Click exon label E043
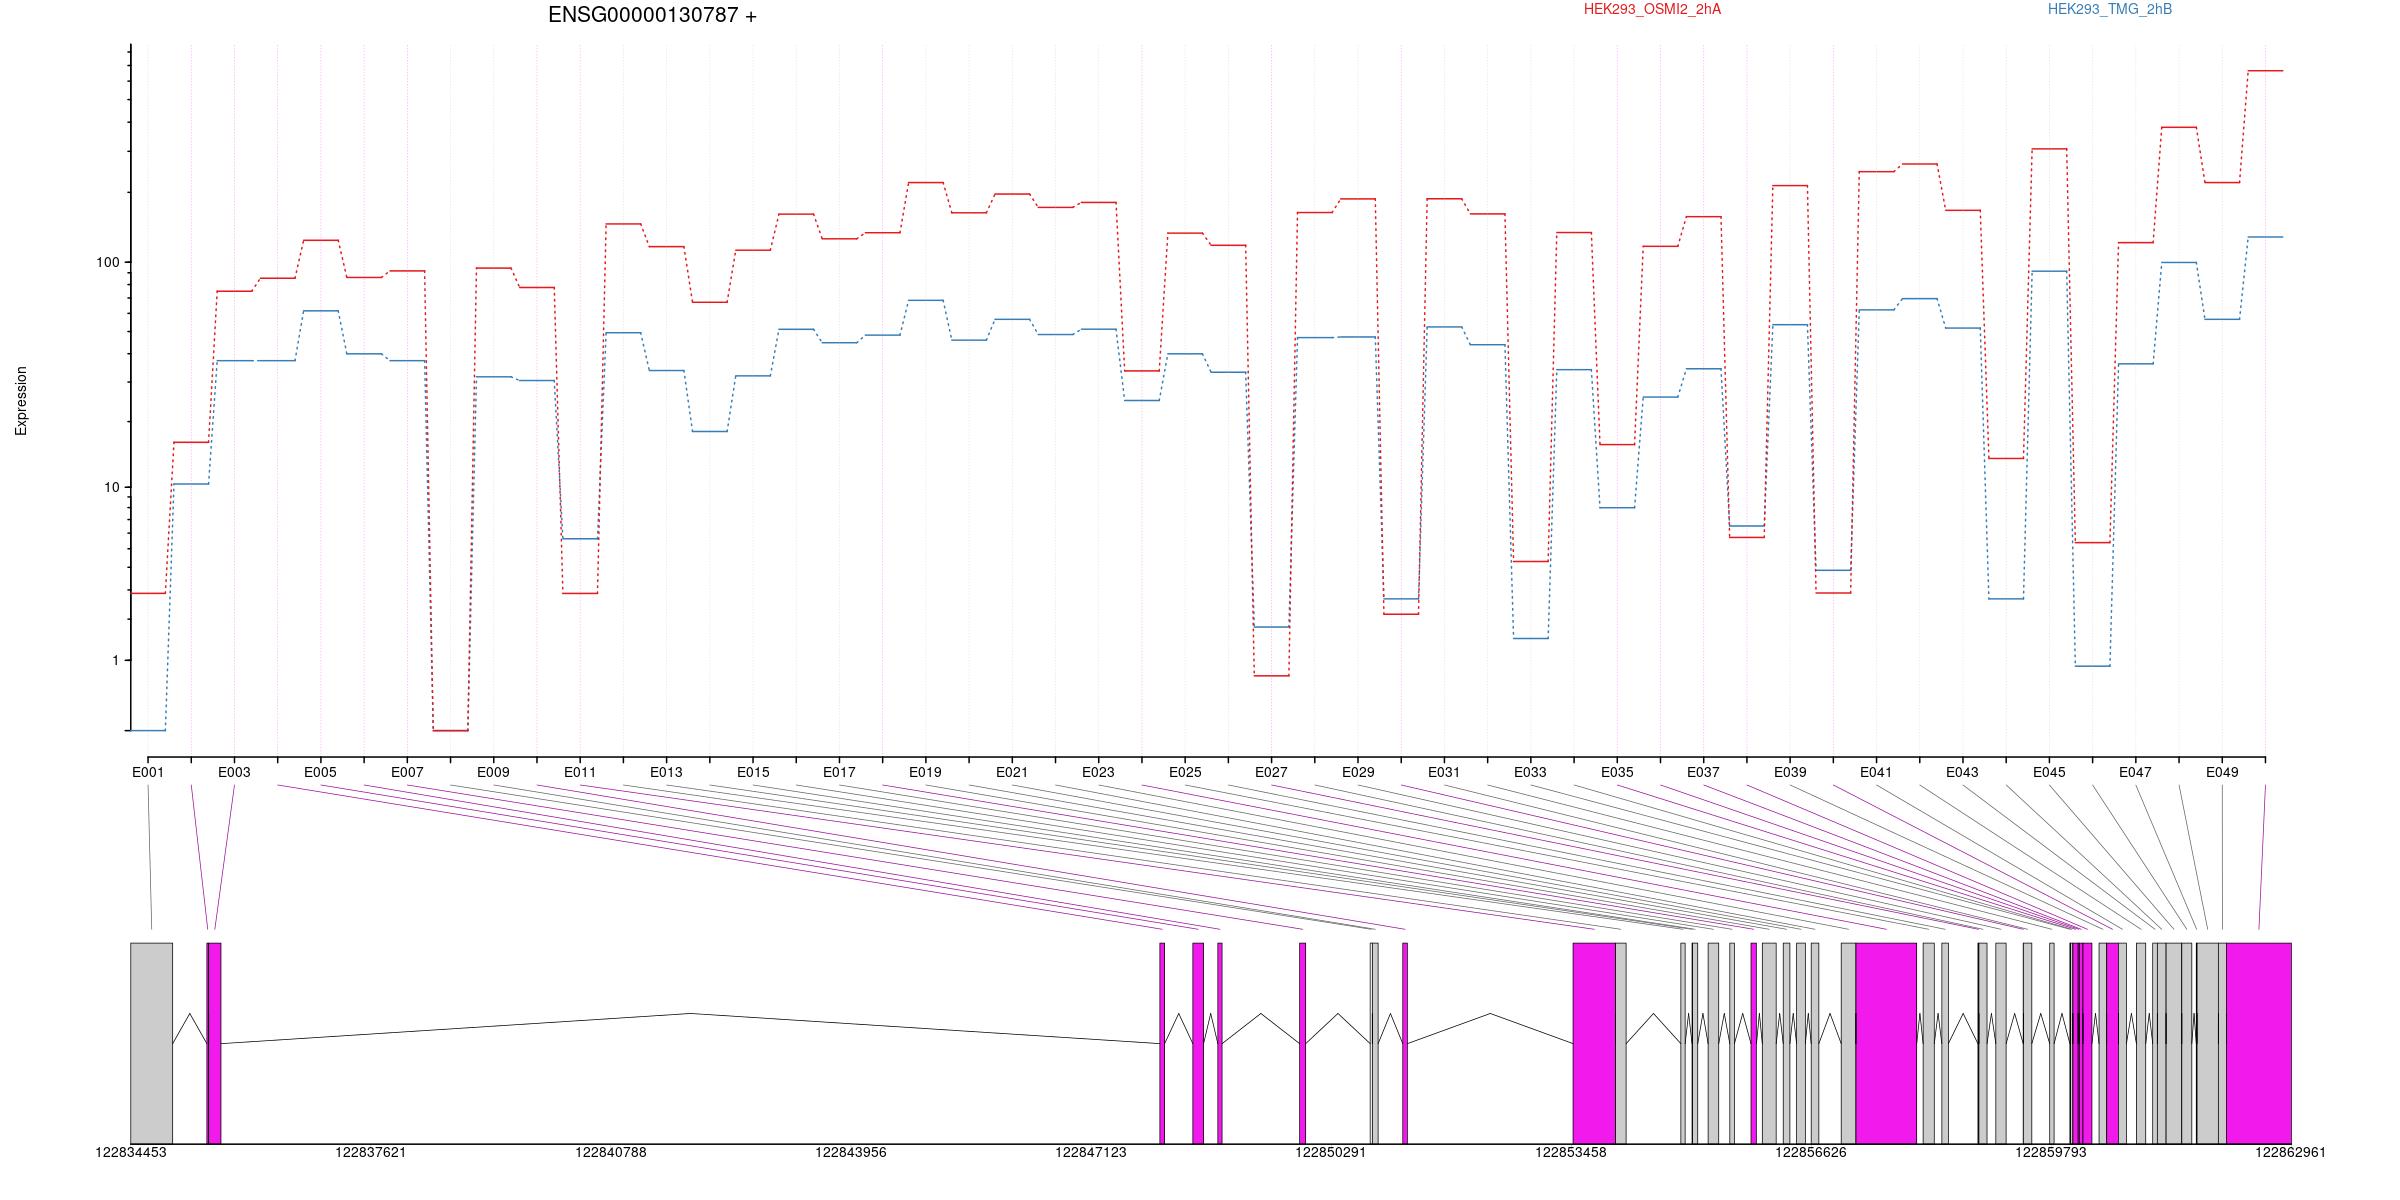Image resolution: width=2400 pixels, height=1200 pixels. (x=1962, y=773)
